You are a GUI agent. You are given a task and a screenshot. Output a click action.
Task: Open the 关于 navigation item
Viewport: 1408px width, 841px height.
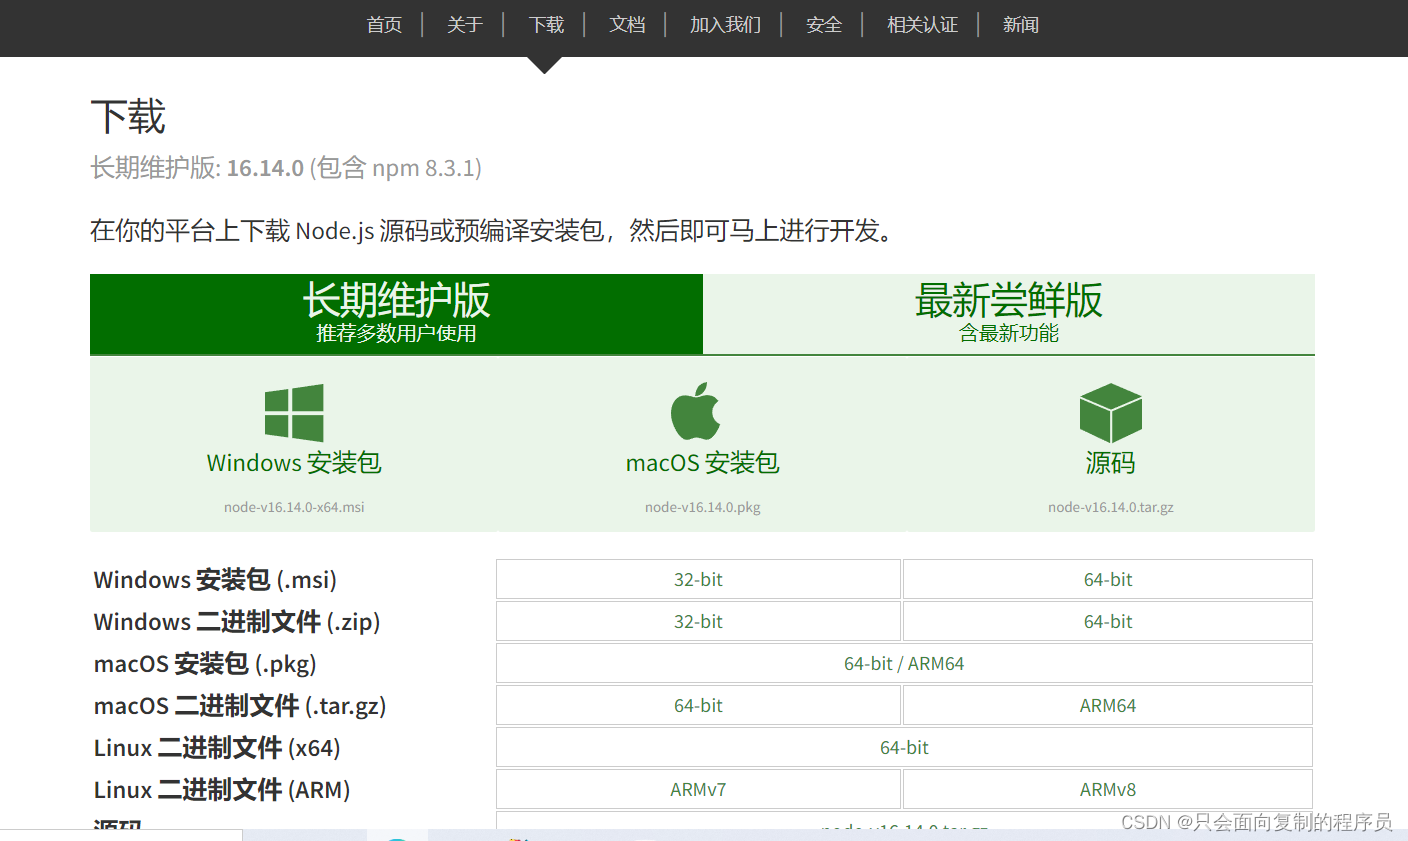[465, 25]
